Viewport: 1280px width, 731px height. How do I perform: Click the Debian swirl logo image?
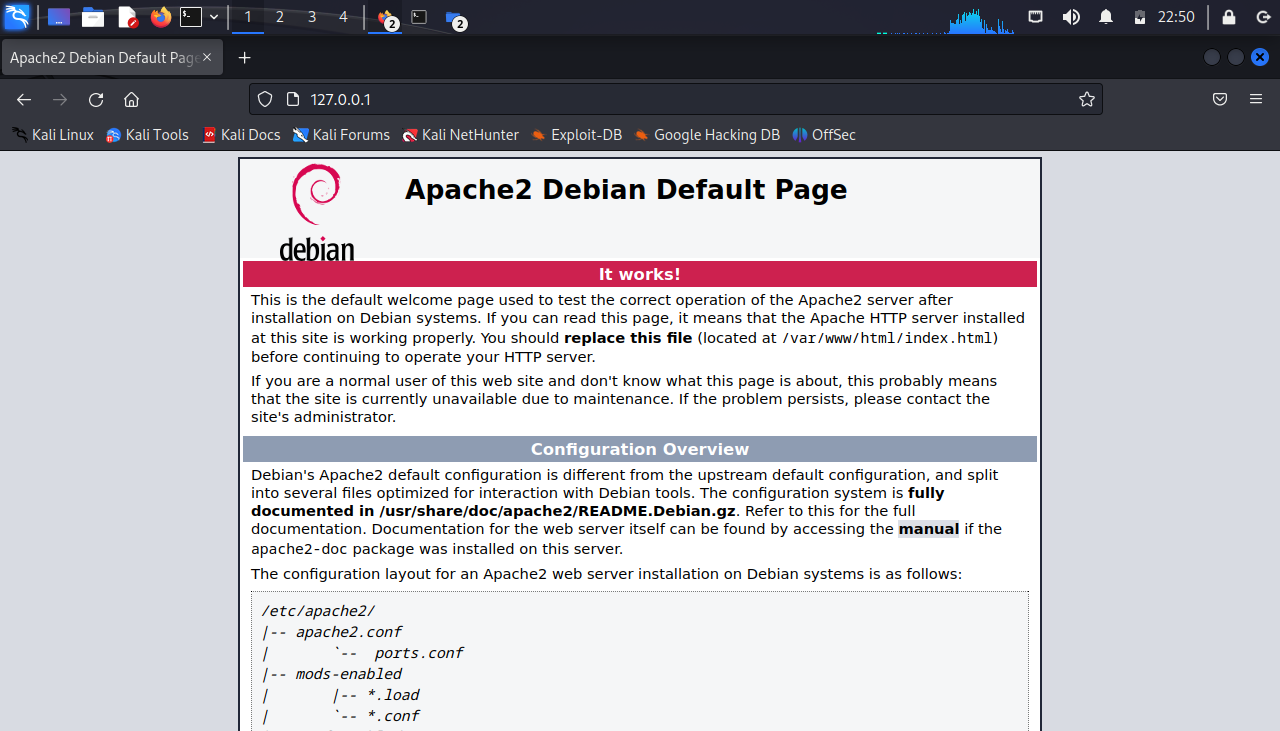point(316,212)
